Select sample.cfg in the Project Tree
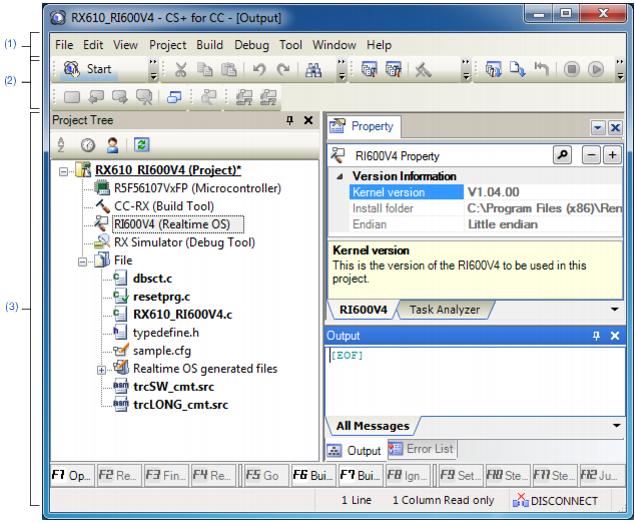Image resolution: width=635 pixels, height=523 pixels. click(x=163, y=351)
